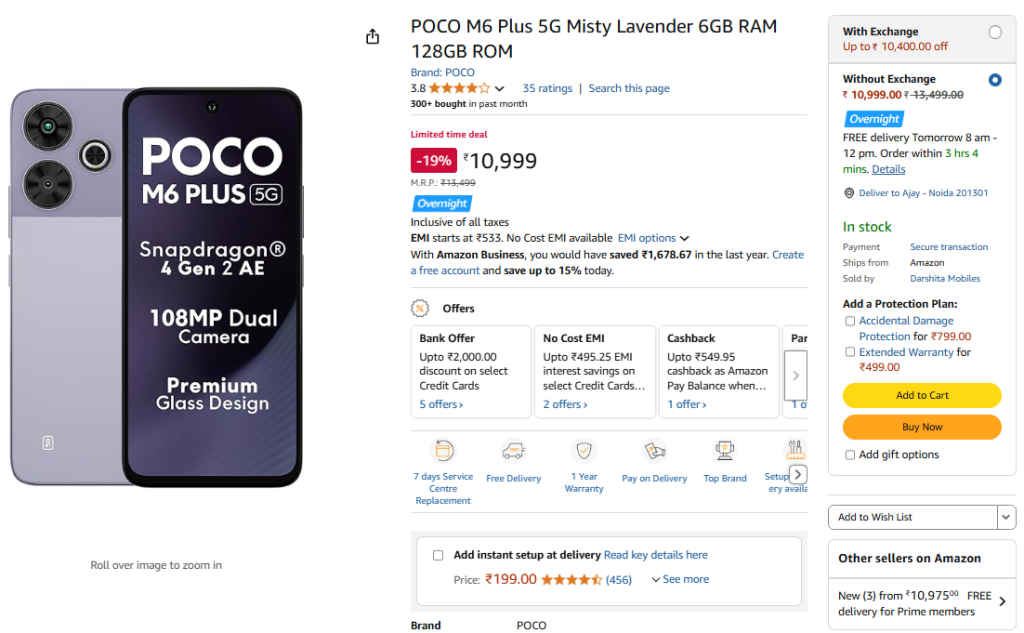Click the Buy Now button
The height and width of the screenshot is (633, 1024).
click(x=921, y=427)
